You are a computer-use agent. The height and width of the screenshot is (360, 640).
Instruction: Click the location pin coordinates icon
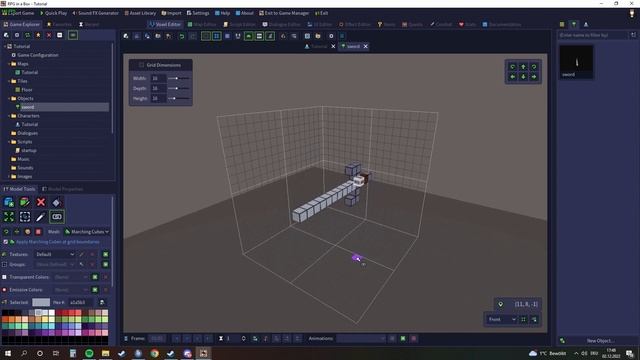click(x=501, y=304)
